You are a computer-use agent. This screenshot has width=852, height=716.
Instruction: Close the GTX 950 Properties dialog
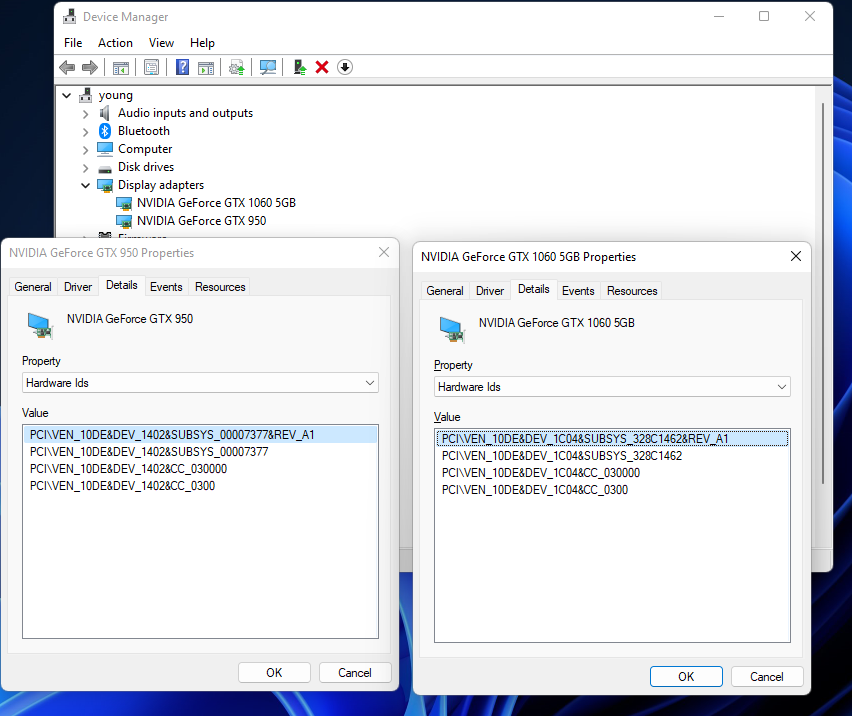384,252
